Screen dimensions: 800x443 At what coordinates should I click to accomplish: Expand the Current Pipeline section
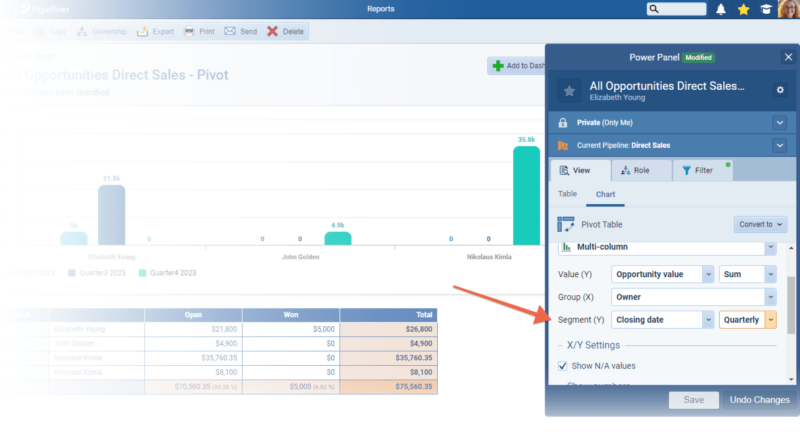780,145
